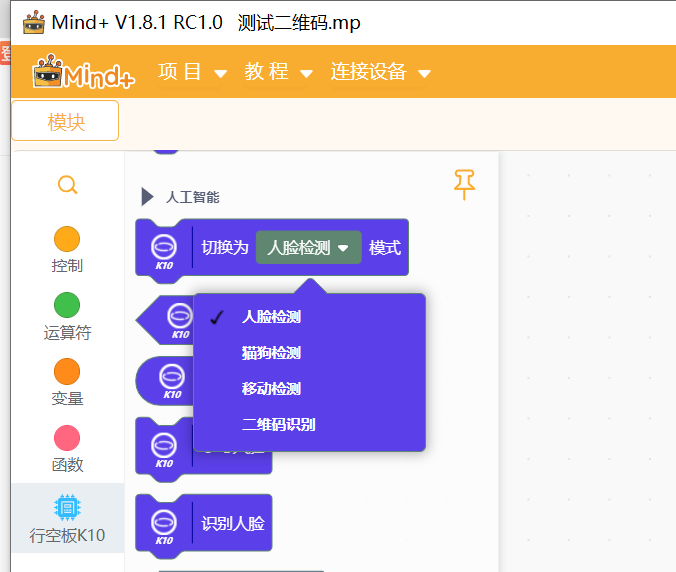
Task: Open the 项目 menu
Action: 192,72
